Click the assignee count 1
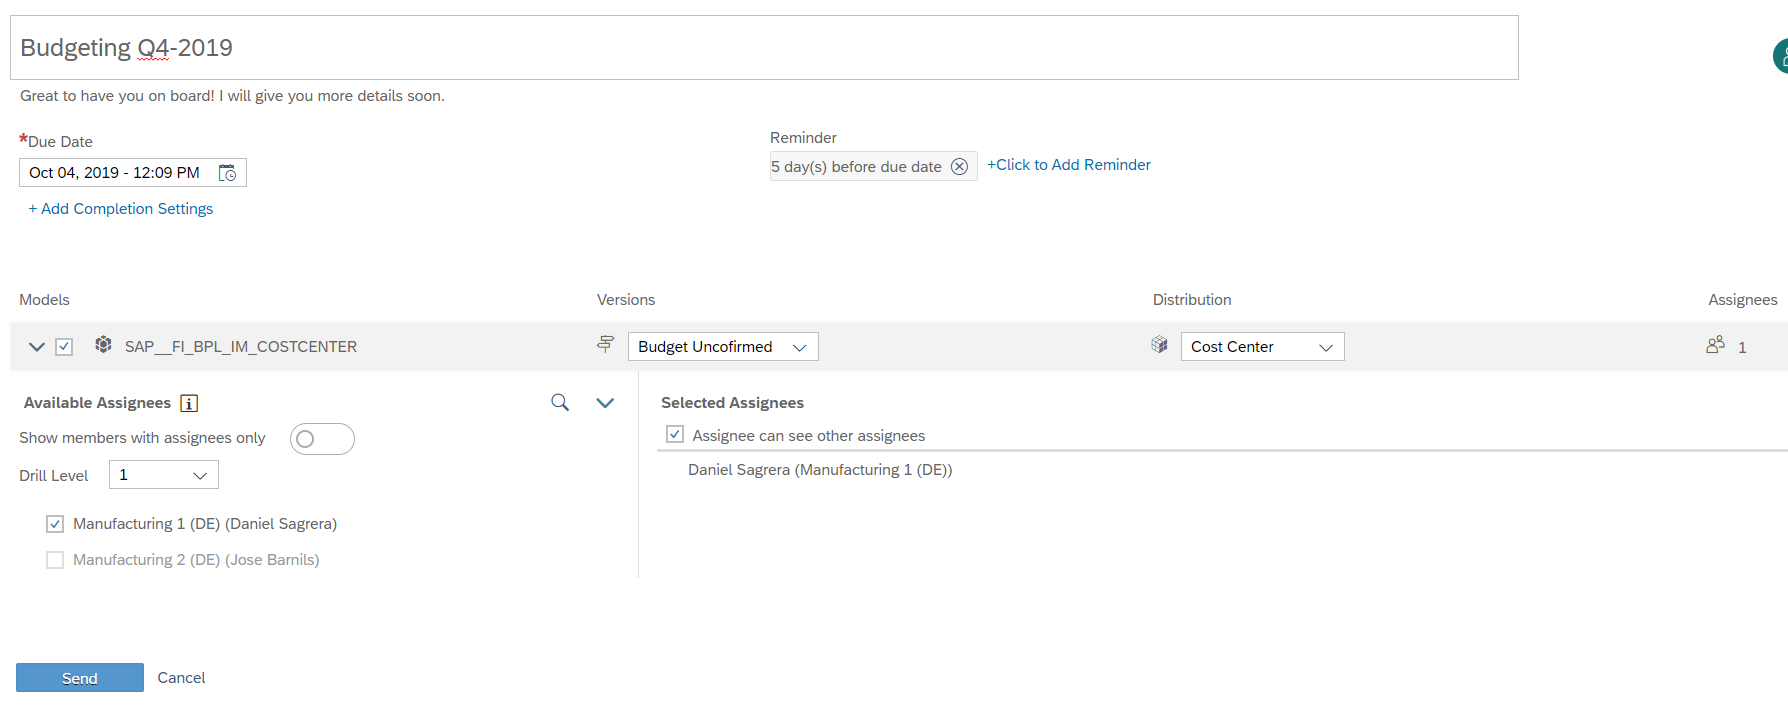The height and width of the screenshot is (707, 1788). [x=1742, y=348]
